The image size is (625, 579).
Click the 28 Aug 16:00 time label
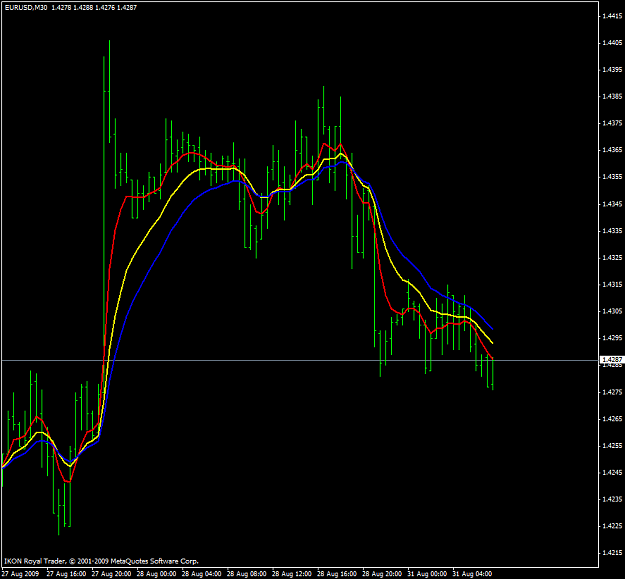[x=337, y=574]
